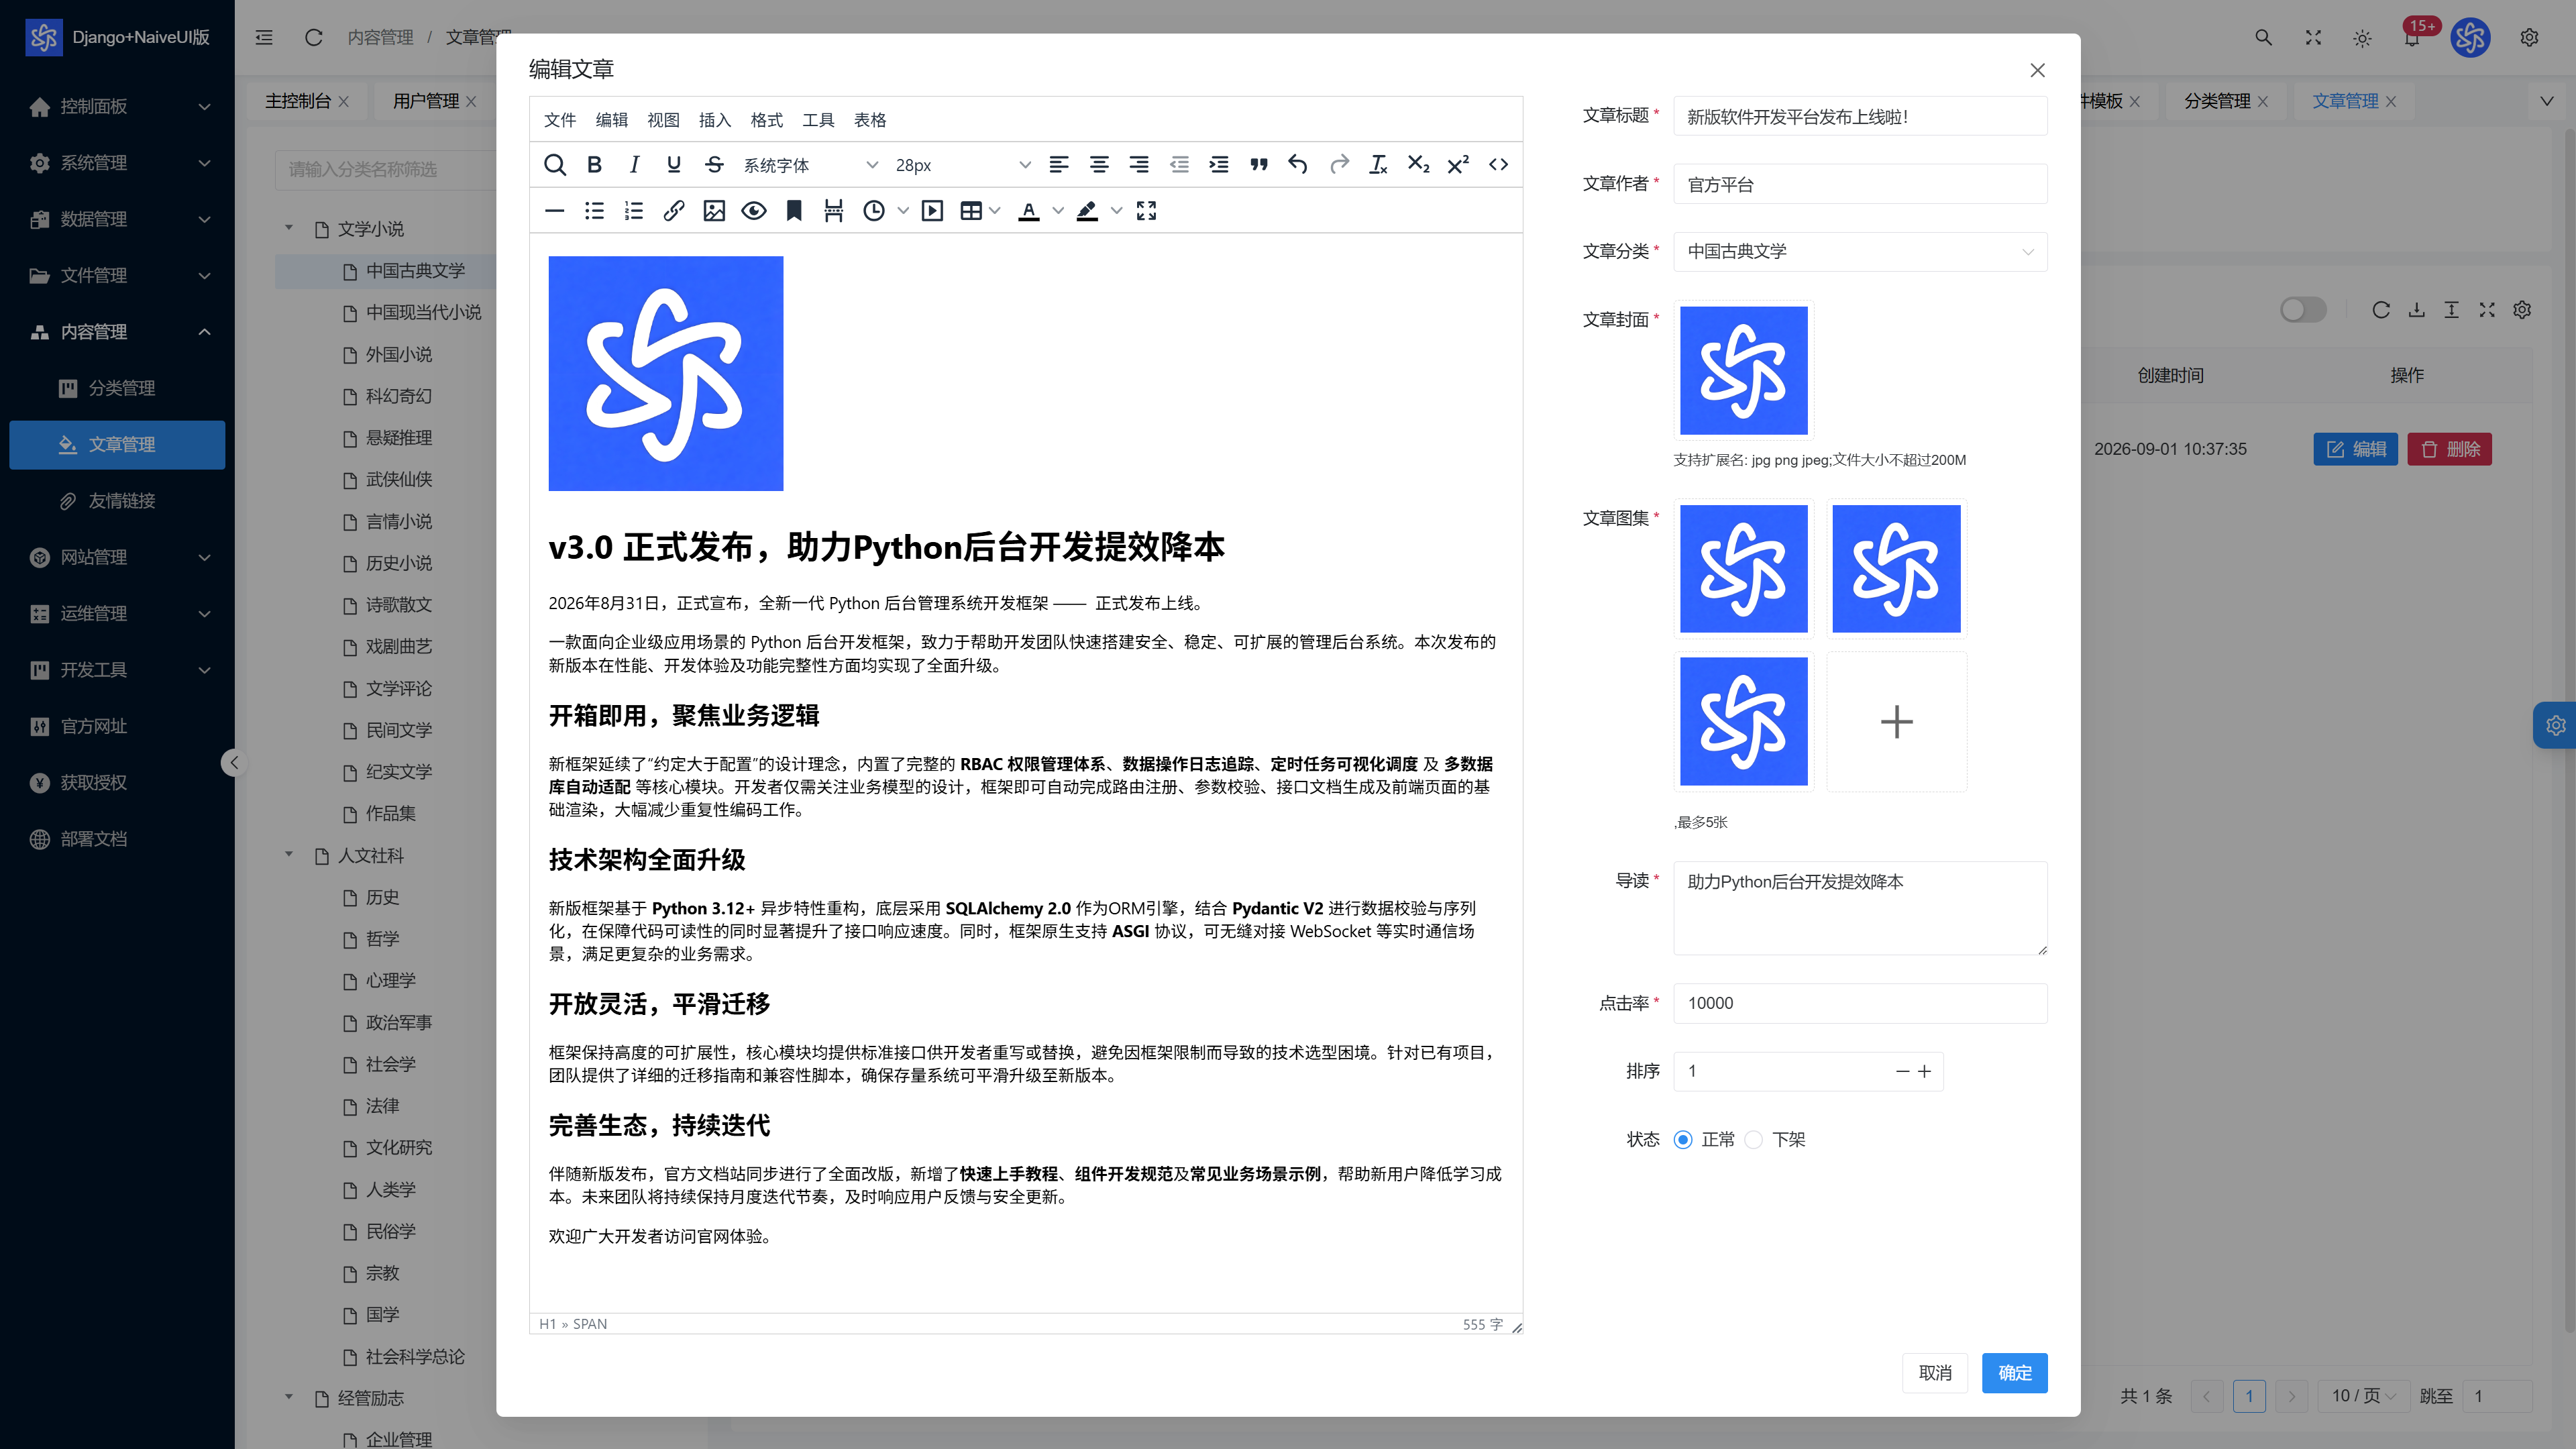Viewport: 2576px width, 1449px height.
Task: Insert a link with the link icon
Action: (x=674, y=211)
